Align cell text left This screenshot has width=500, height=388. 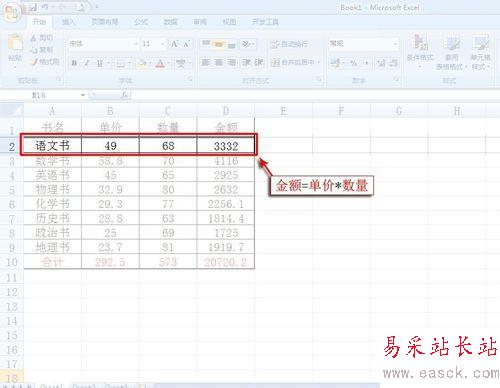coord(206,62)
